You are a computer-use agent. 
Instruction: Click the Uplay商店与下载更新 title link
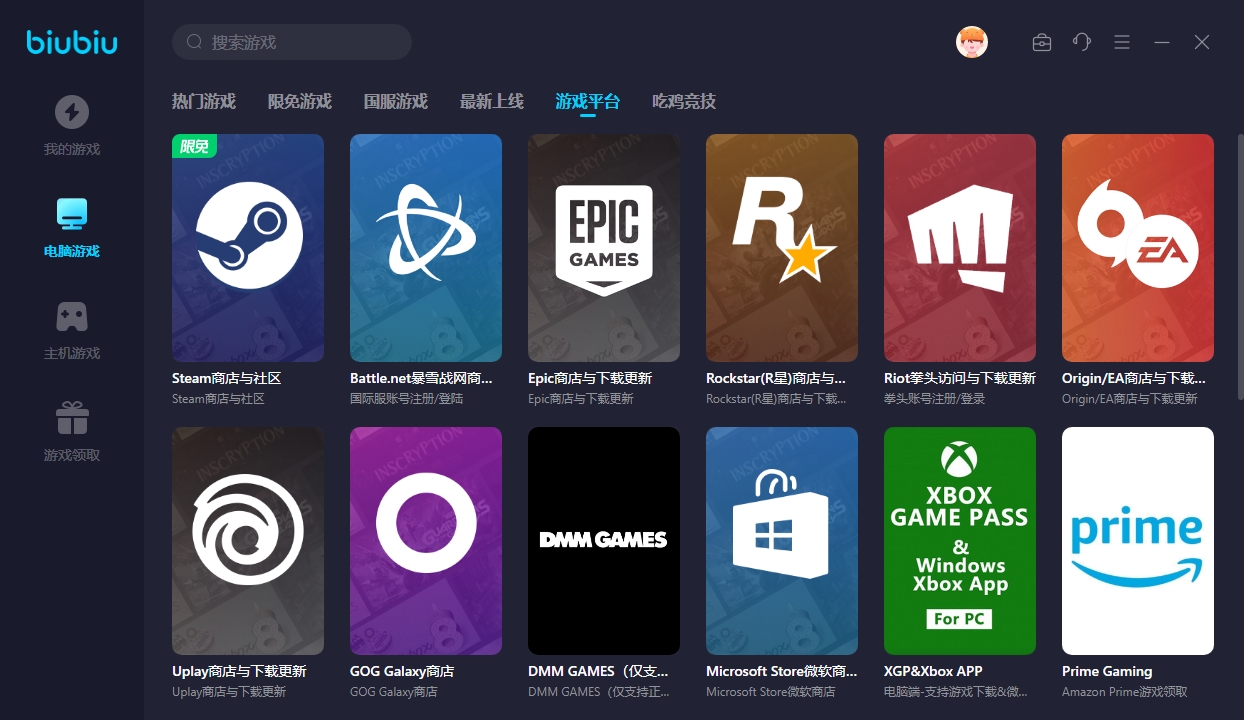coord(239,671)
